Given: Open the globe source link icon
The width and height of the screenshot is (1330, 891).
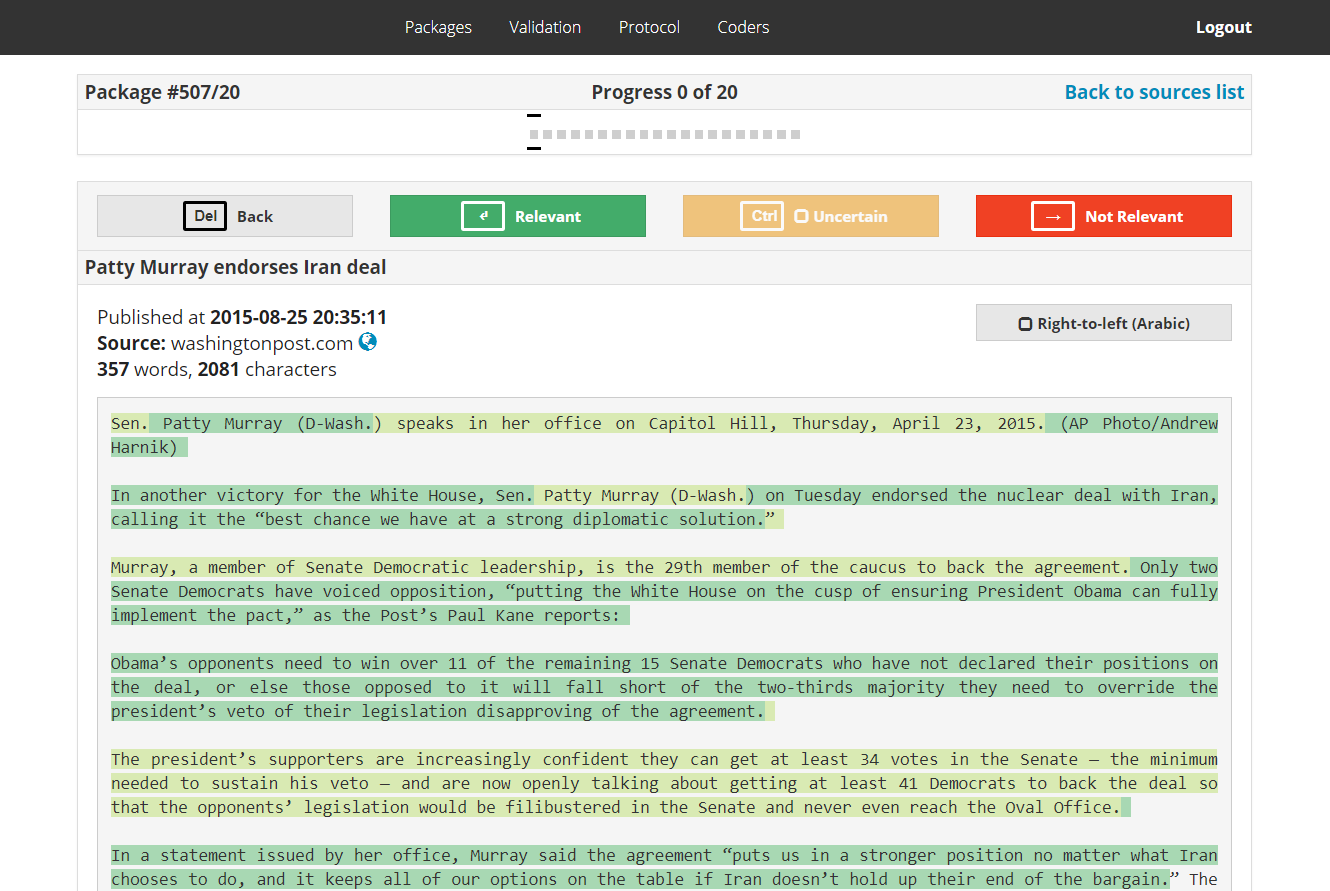Looking at the screenshot, I should coord(368,342).
